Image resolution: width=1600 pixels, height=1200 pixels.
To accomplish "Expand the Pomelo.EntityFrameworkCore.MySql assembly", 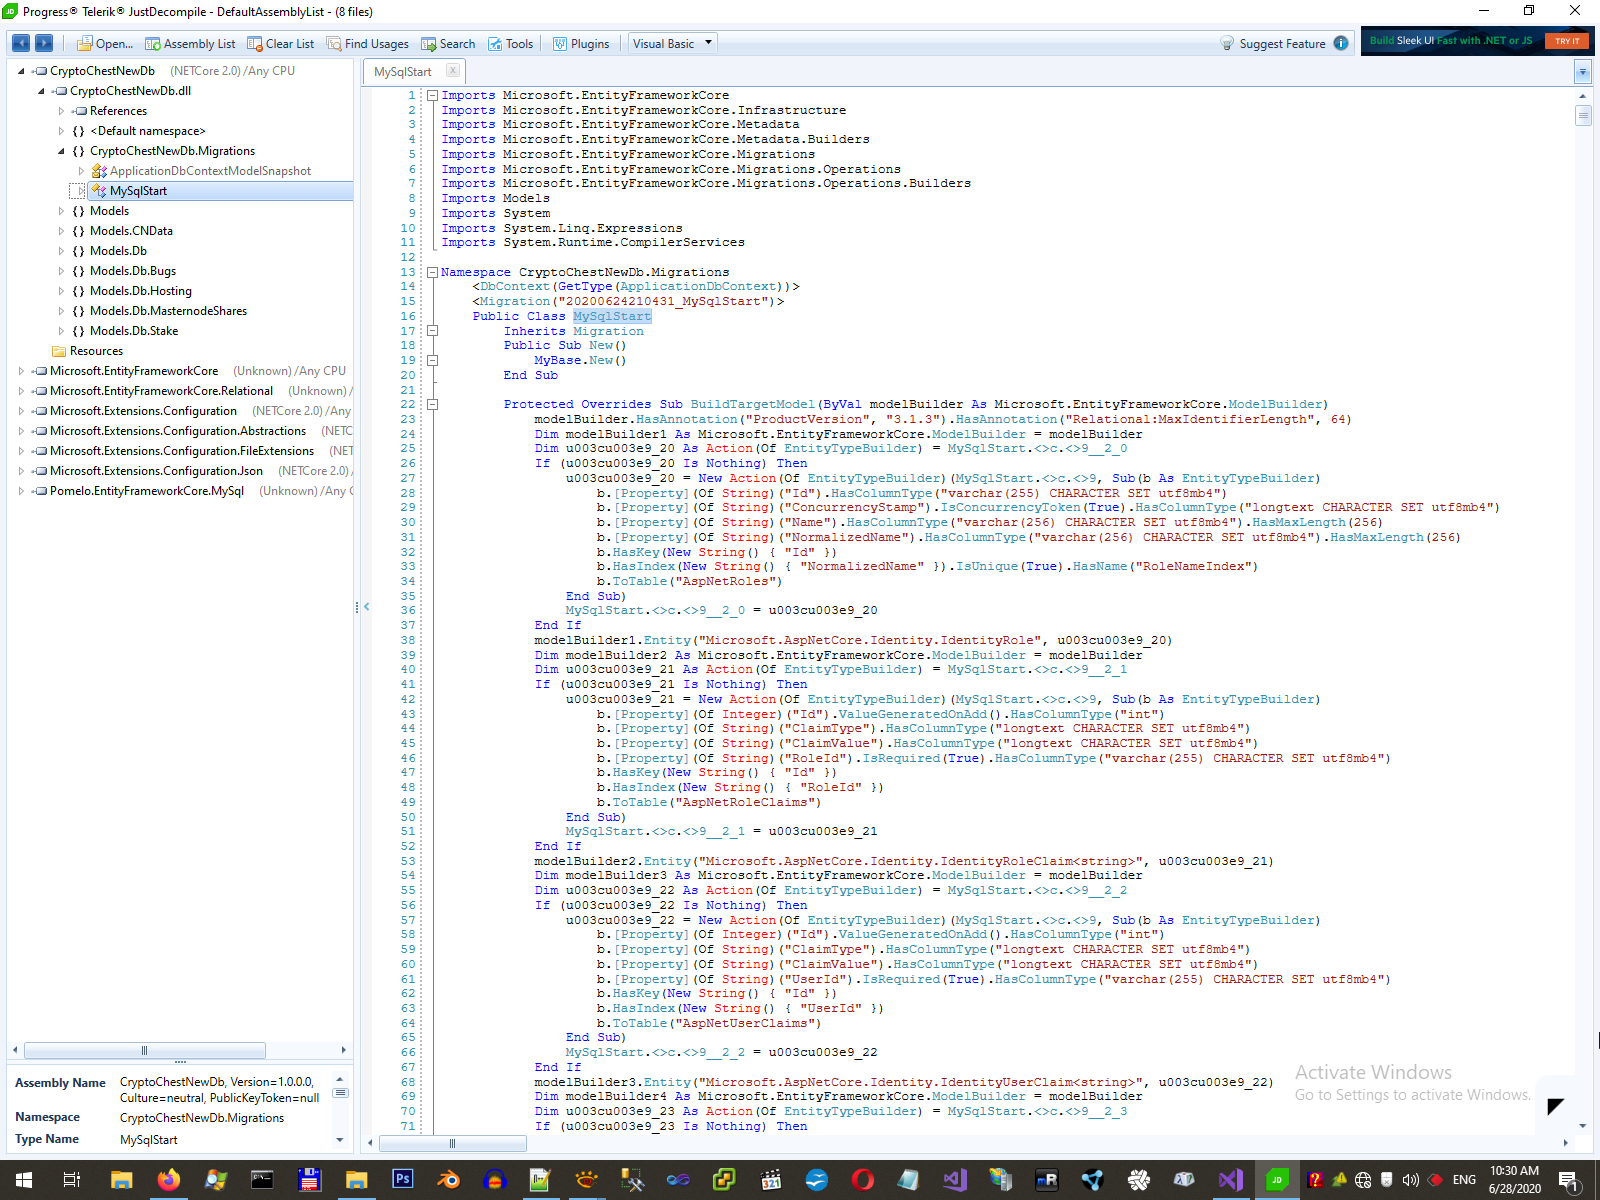I will pyautogui.click(x=21, y=491).
